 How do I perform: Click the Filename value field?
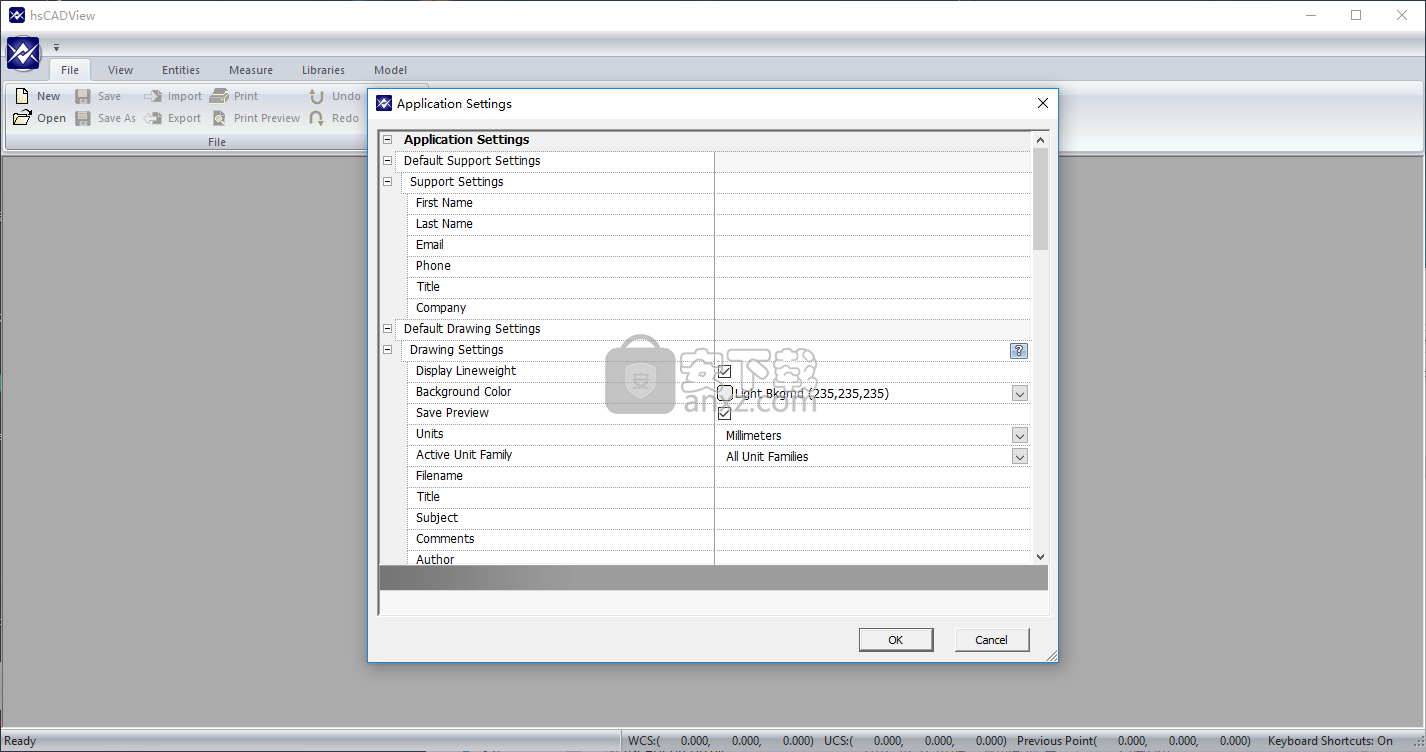pos(872,476)
